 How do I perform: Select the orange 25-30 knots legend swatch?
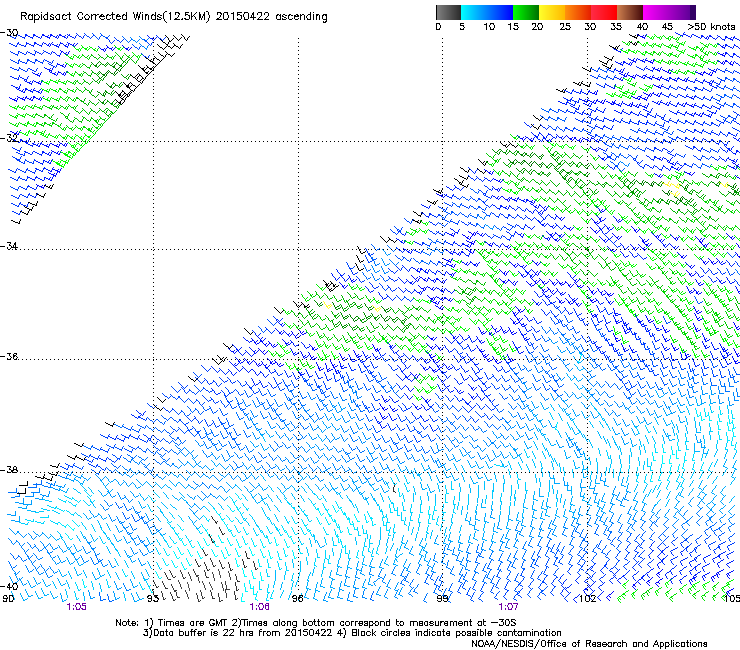(x=578, y=12)
